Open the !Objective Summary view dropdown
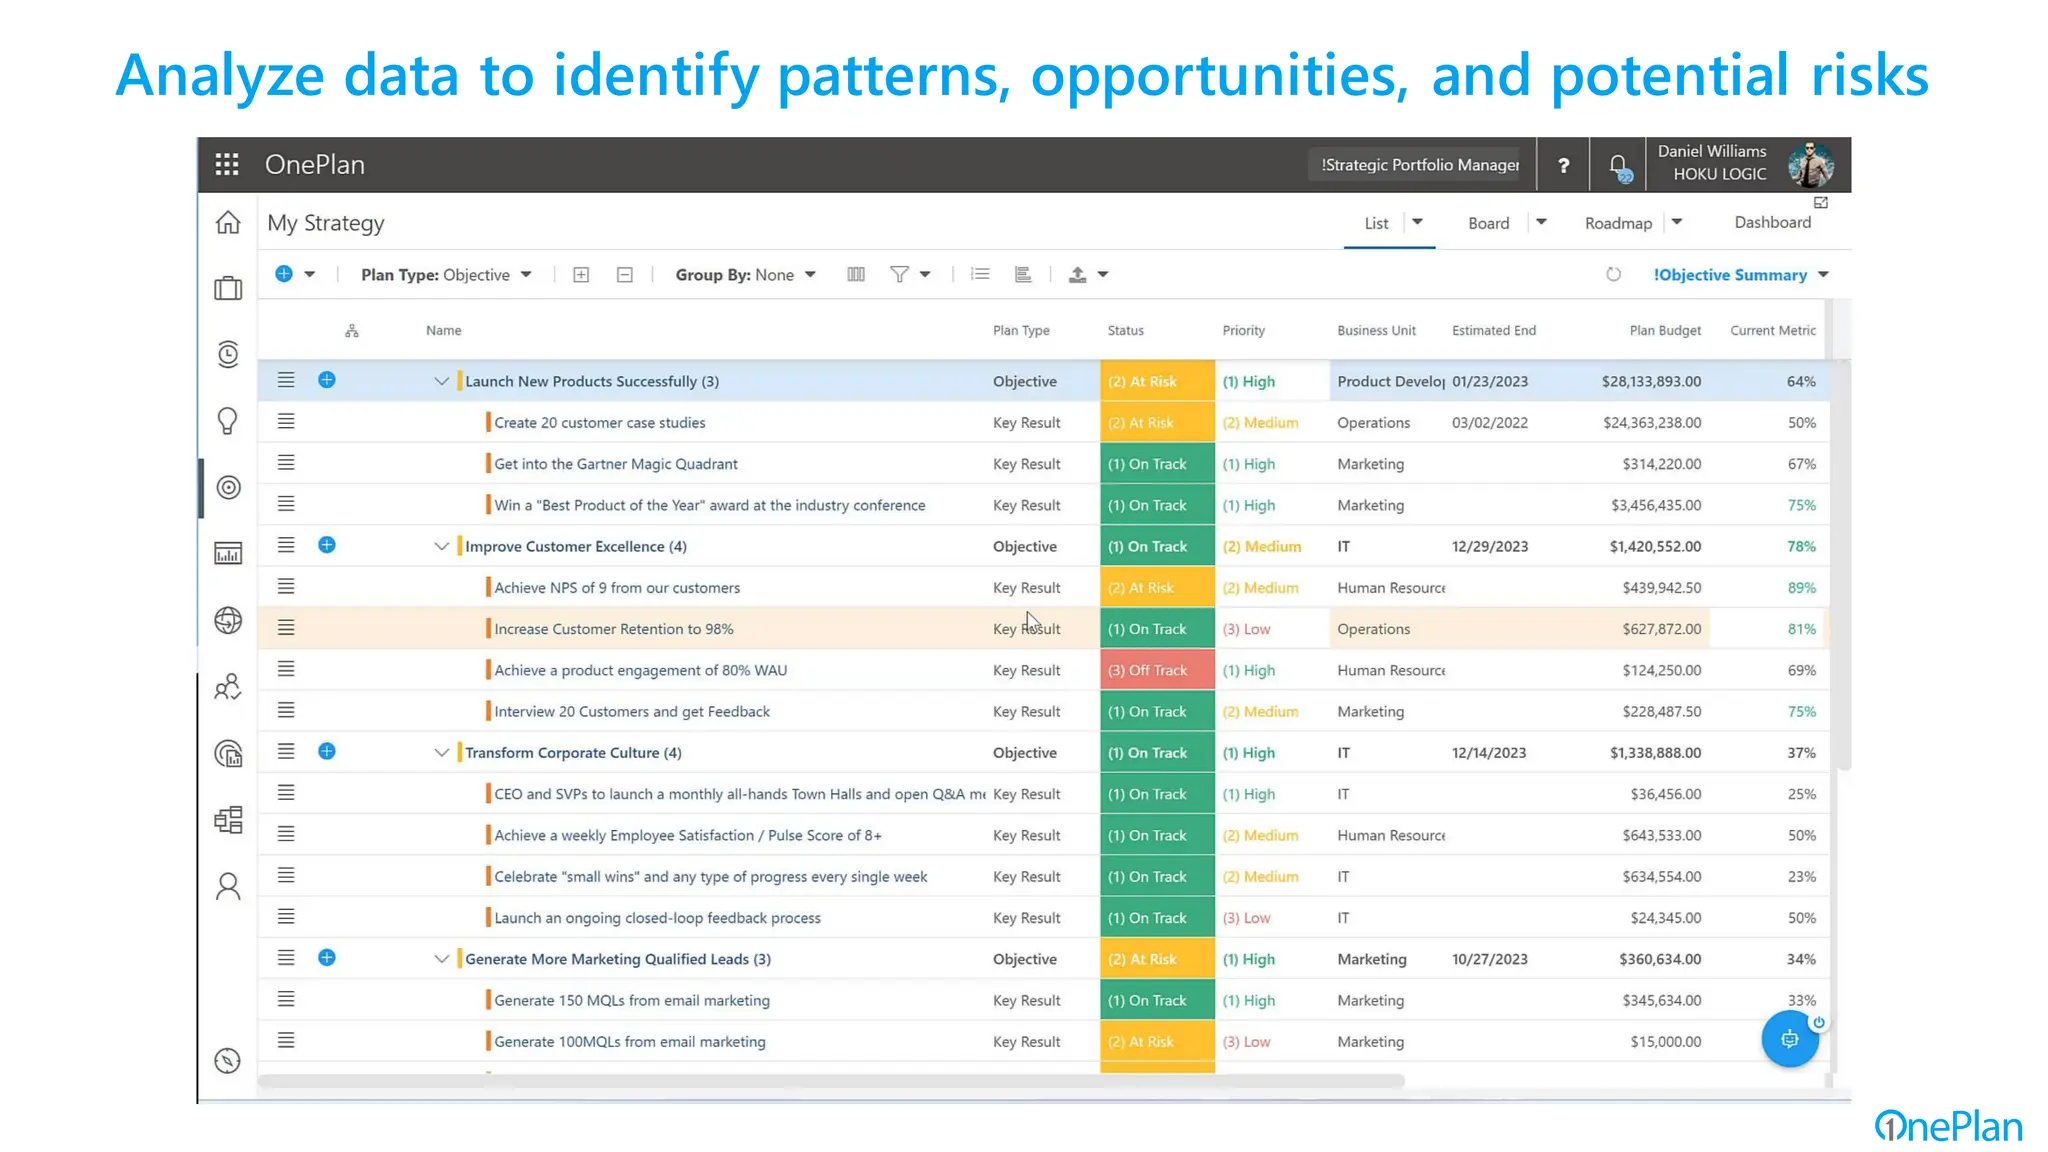2048x1152 pixels. (x=1741, y=275)
